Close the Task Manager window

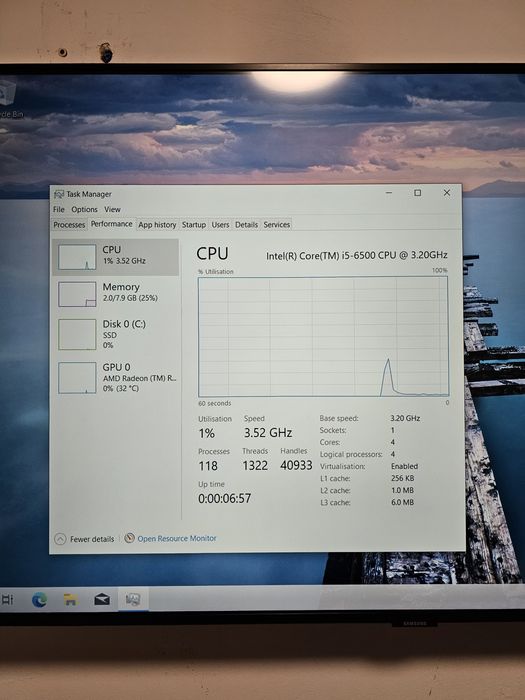pos(446,192)
